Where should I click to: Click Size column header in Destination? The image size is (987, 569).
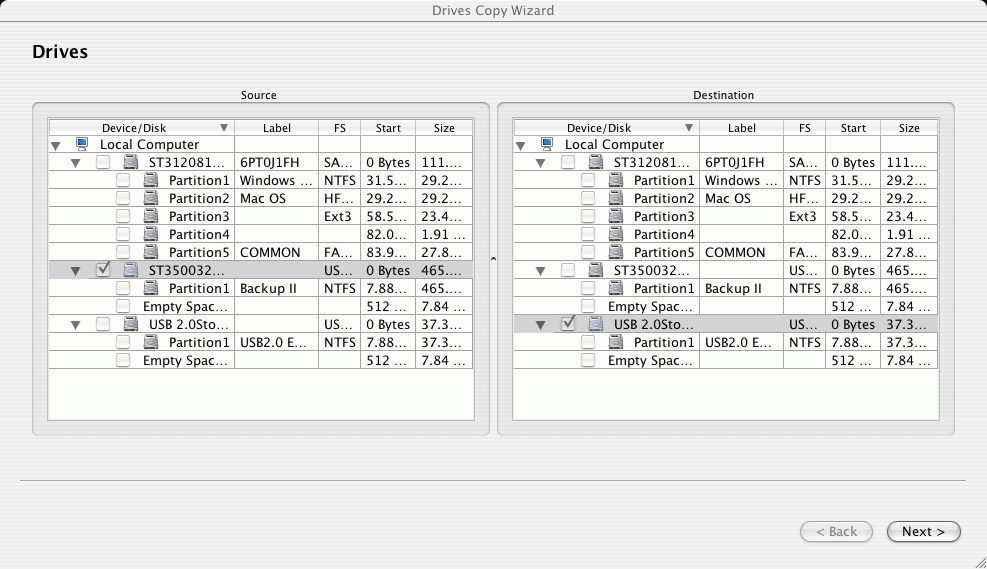(909, 128)
